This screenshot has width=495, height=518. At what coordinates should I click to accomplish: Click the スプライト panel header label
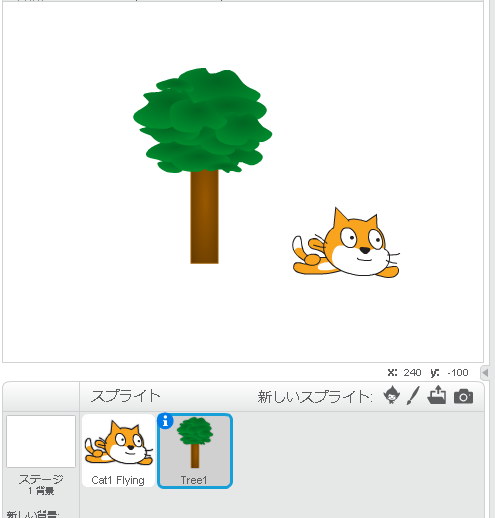[x=126, y=396]
